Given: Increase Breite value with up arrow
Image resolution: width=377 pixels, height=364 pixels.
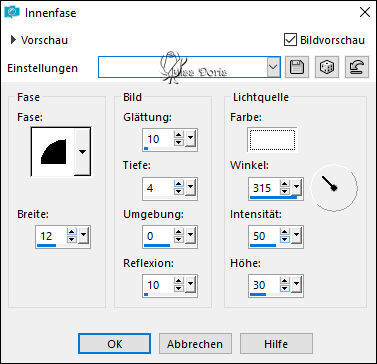Looking at the screenshot, I should [x=72, y=232].
